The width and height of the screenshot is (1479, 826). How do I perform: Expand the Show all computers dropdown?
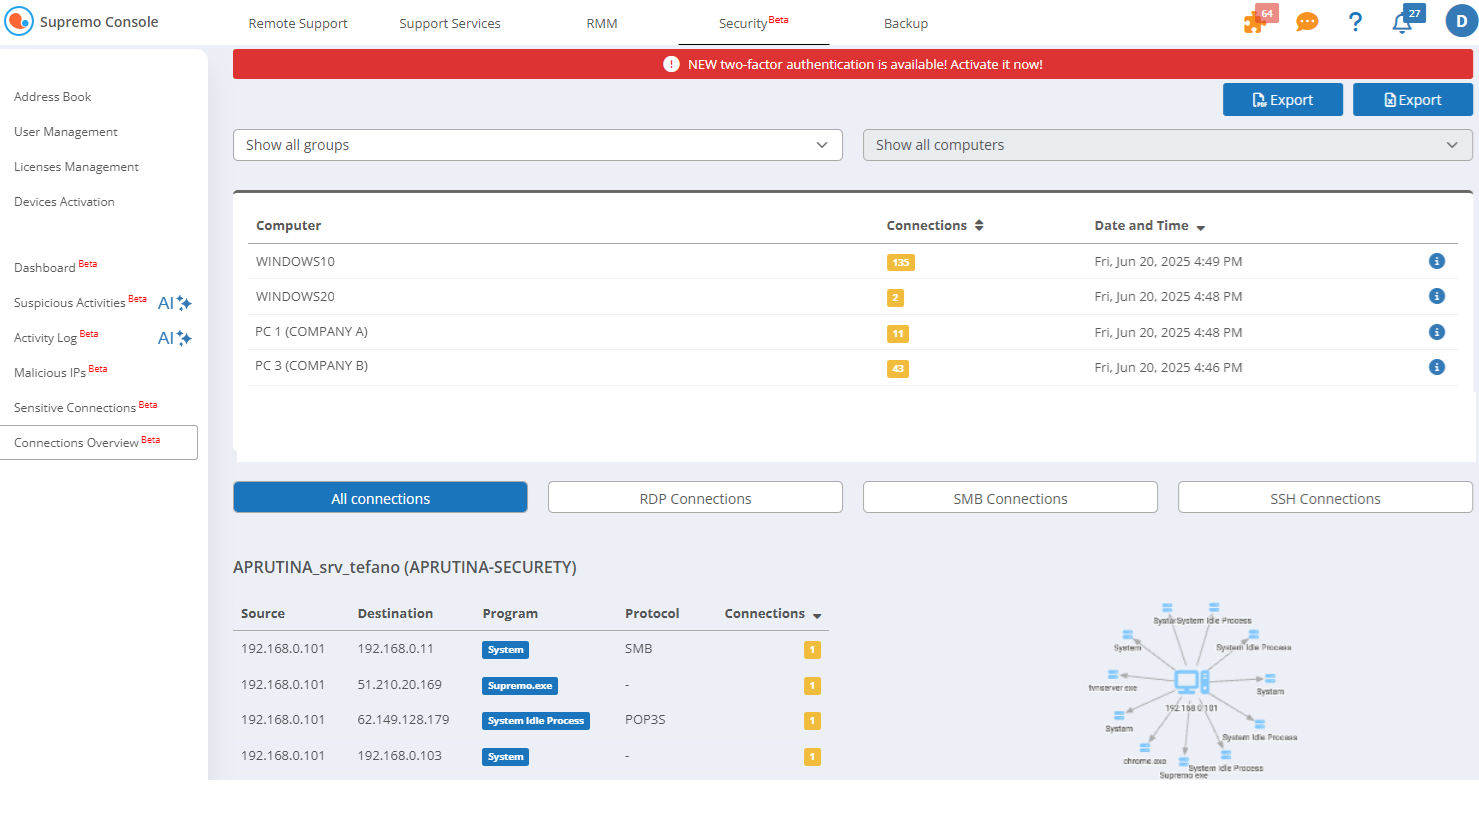click(1167, 145)
